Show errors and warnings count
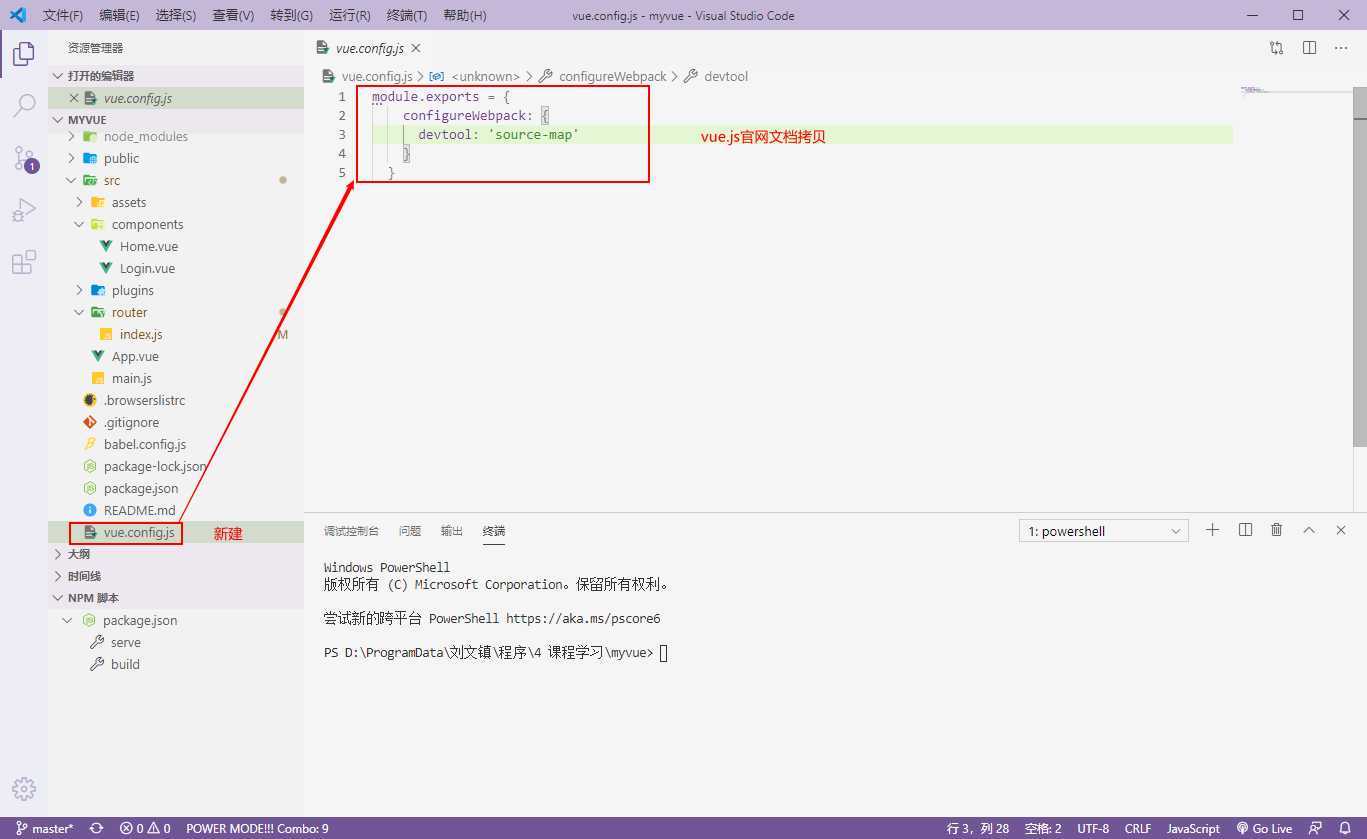The image size is (1367, 839). pyautogui.click(x=145, y=828)
